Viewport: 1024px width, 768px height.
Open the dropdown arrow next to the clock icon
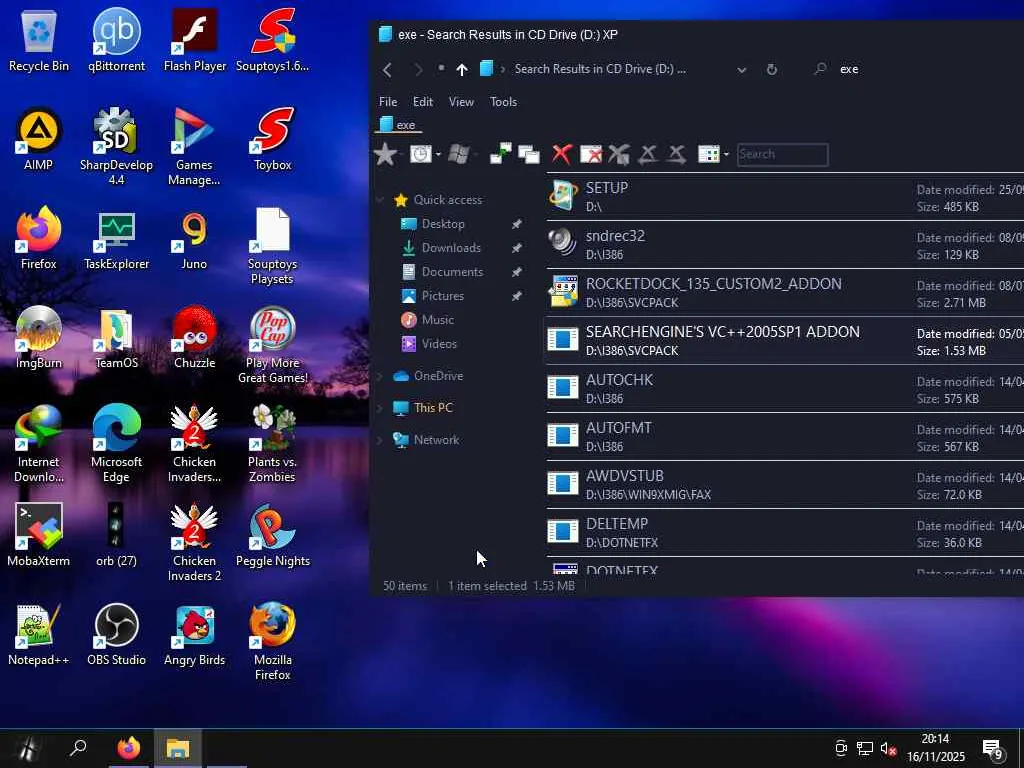[x=438, y=155]
